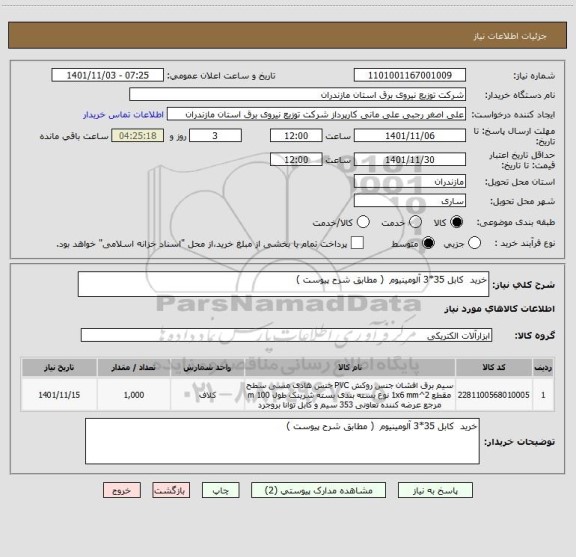
Task: Click the response deadline date 1401/11/06
Action: [410, 136]
